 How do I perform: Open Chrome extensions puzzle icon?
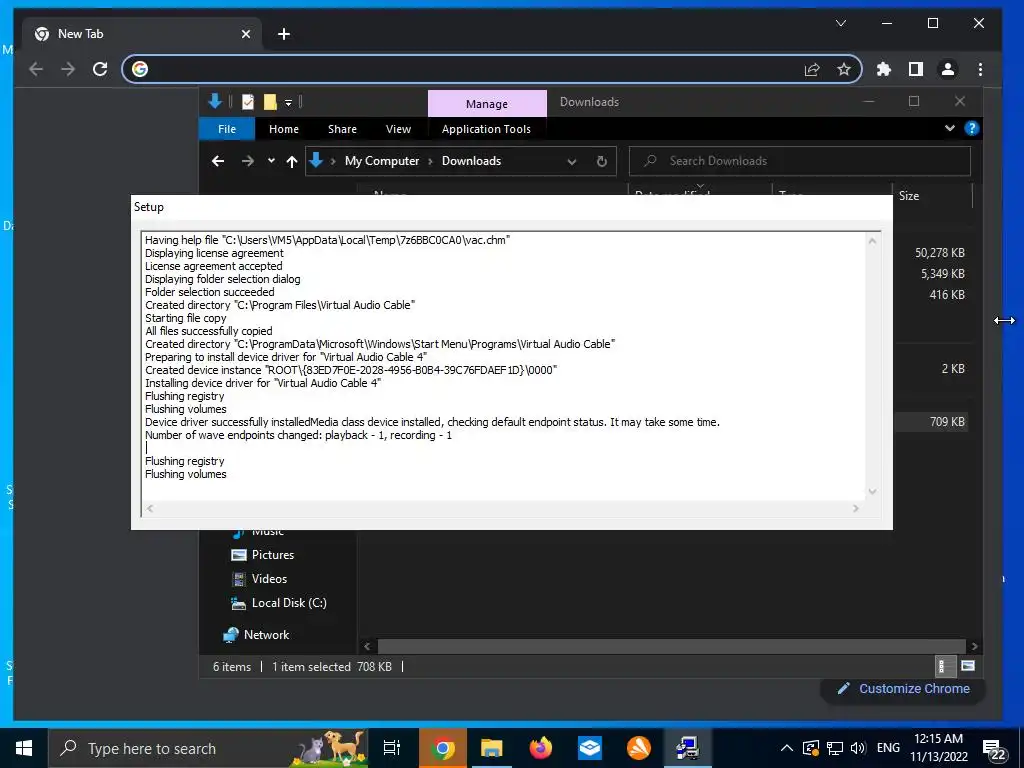point(884,69)
